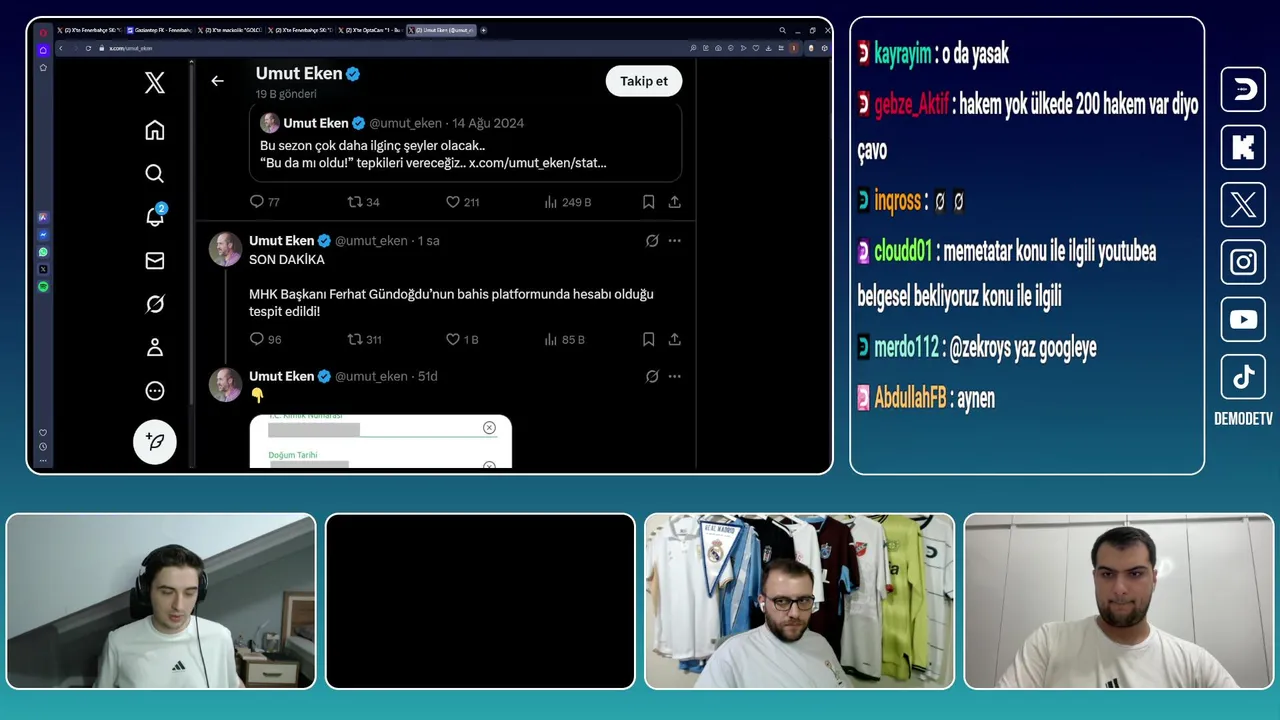Open Aria AI in the Opera sidebar
Screen dimensions: 1280x720
pyautogui.click(x=43, y=217)
